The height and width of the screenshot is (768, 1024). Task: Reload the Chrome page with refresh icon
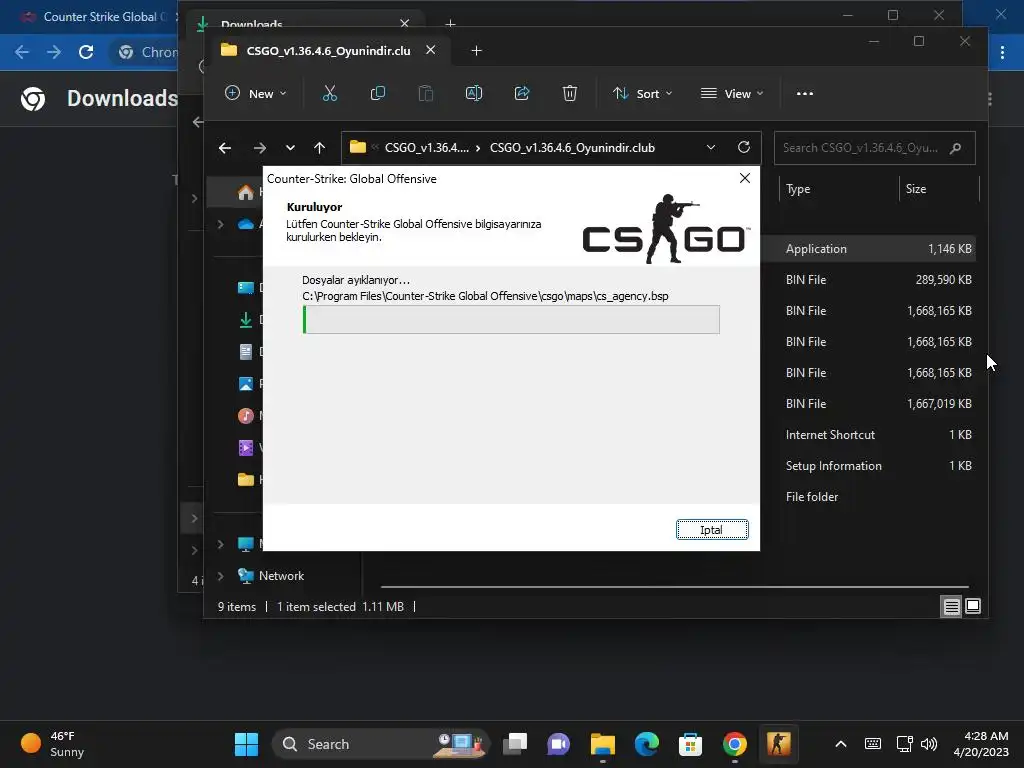(x=86, y=52)
